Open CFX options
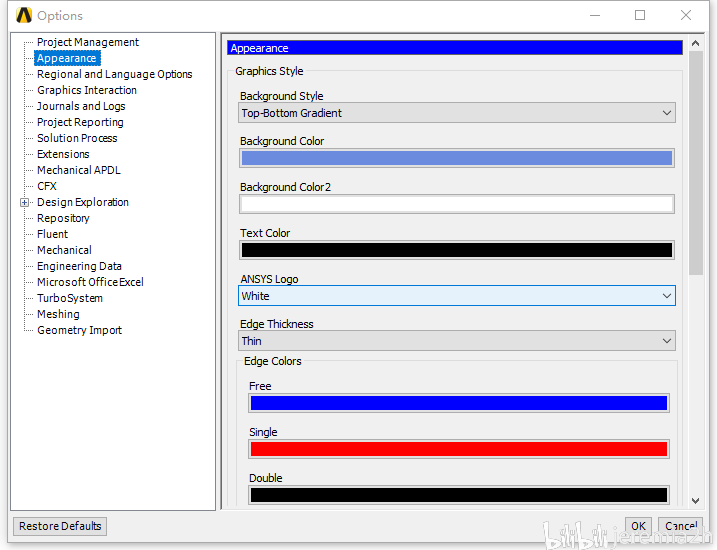The image size is (717, 550). click(47, 186)
